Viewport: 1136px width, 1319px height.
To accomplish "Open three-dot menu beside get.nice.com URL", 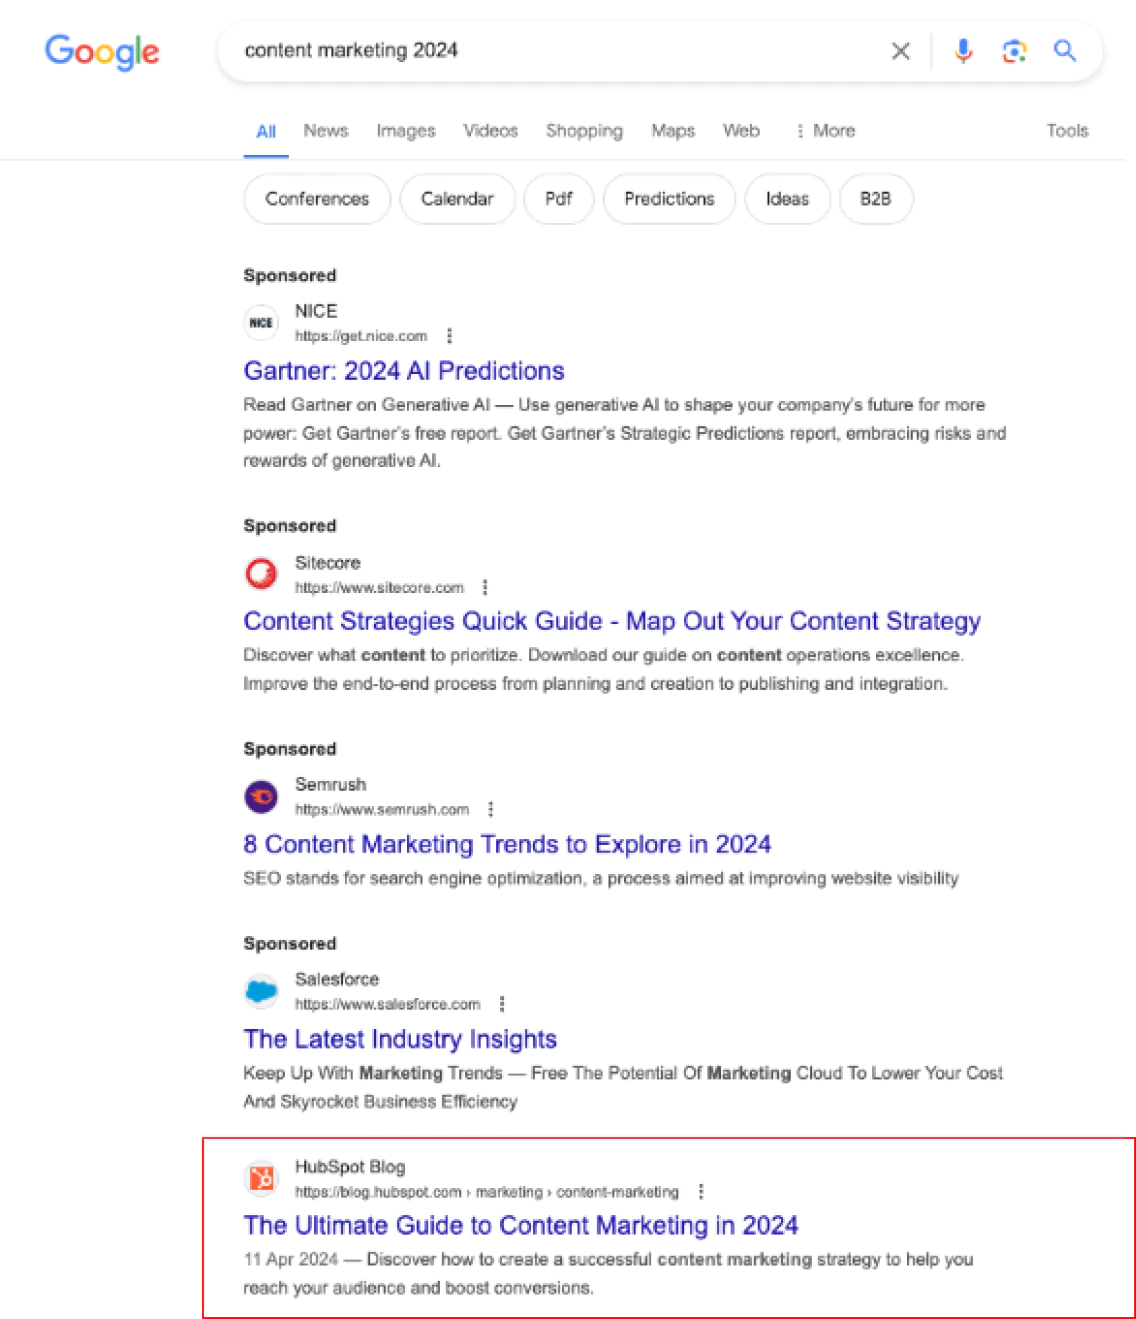I will coord(449,336).
